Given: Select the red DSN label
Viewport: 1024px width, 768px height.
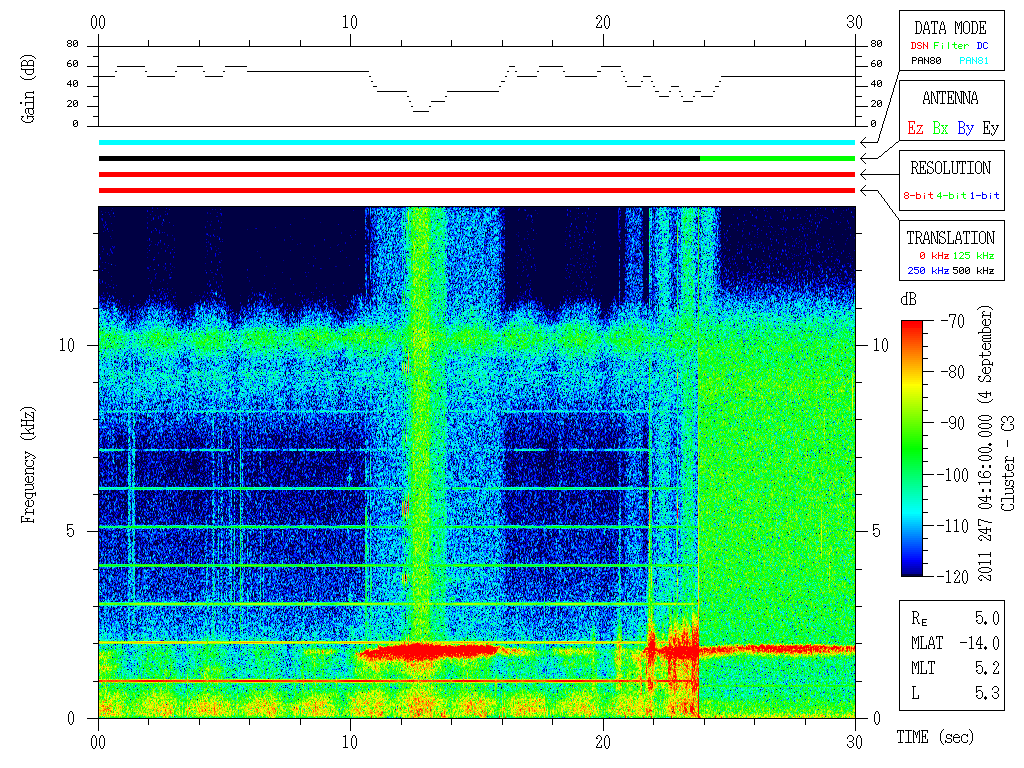Looking at the screenshot, I should [x=919, y=46].
